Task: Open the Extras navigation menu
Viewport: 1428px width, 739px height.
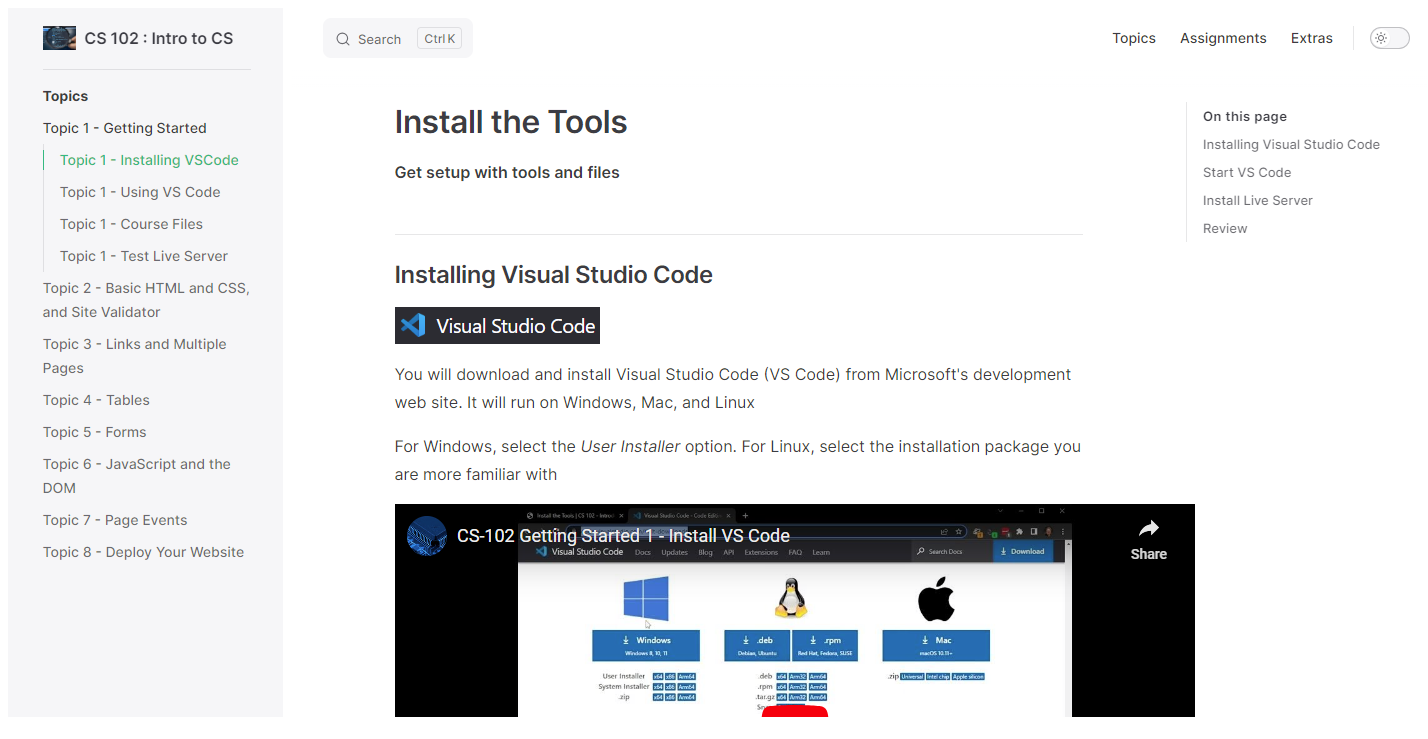Action: 1311,38
